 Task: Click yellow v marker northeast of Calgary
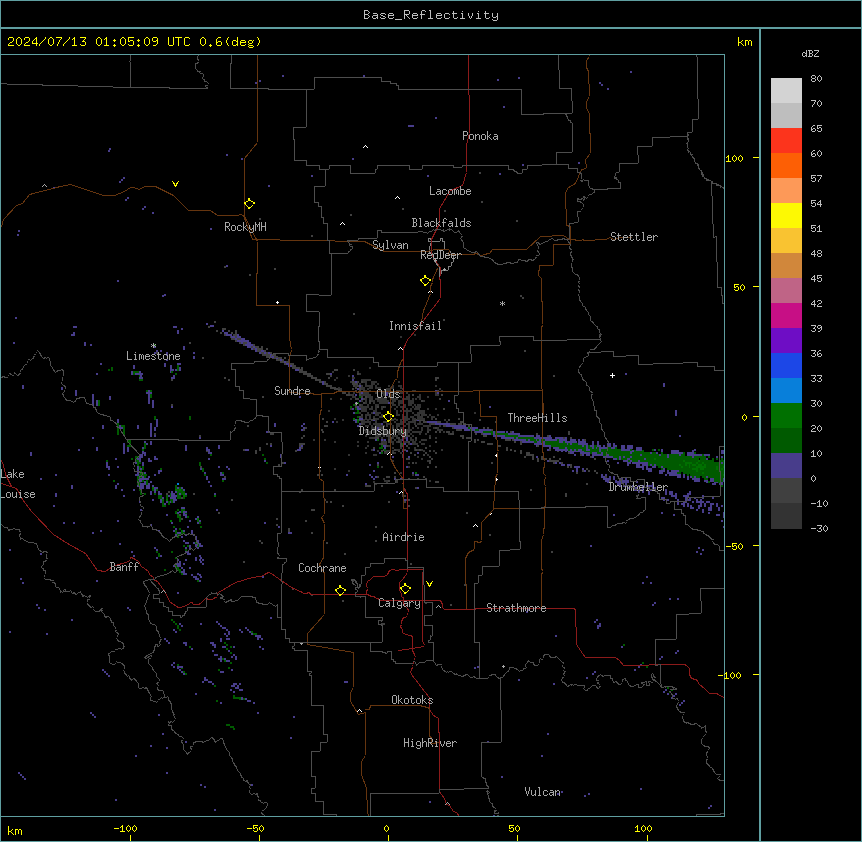429,584
